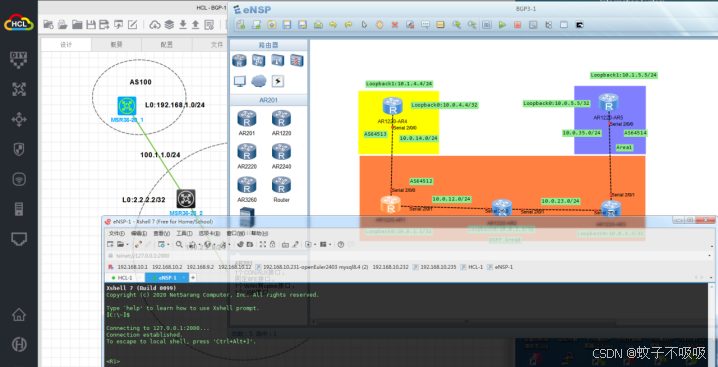Click the eNSP new topology icon
This screenshot has height=367, width=718.
click(240, 25)
